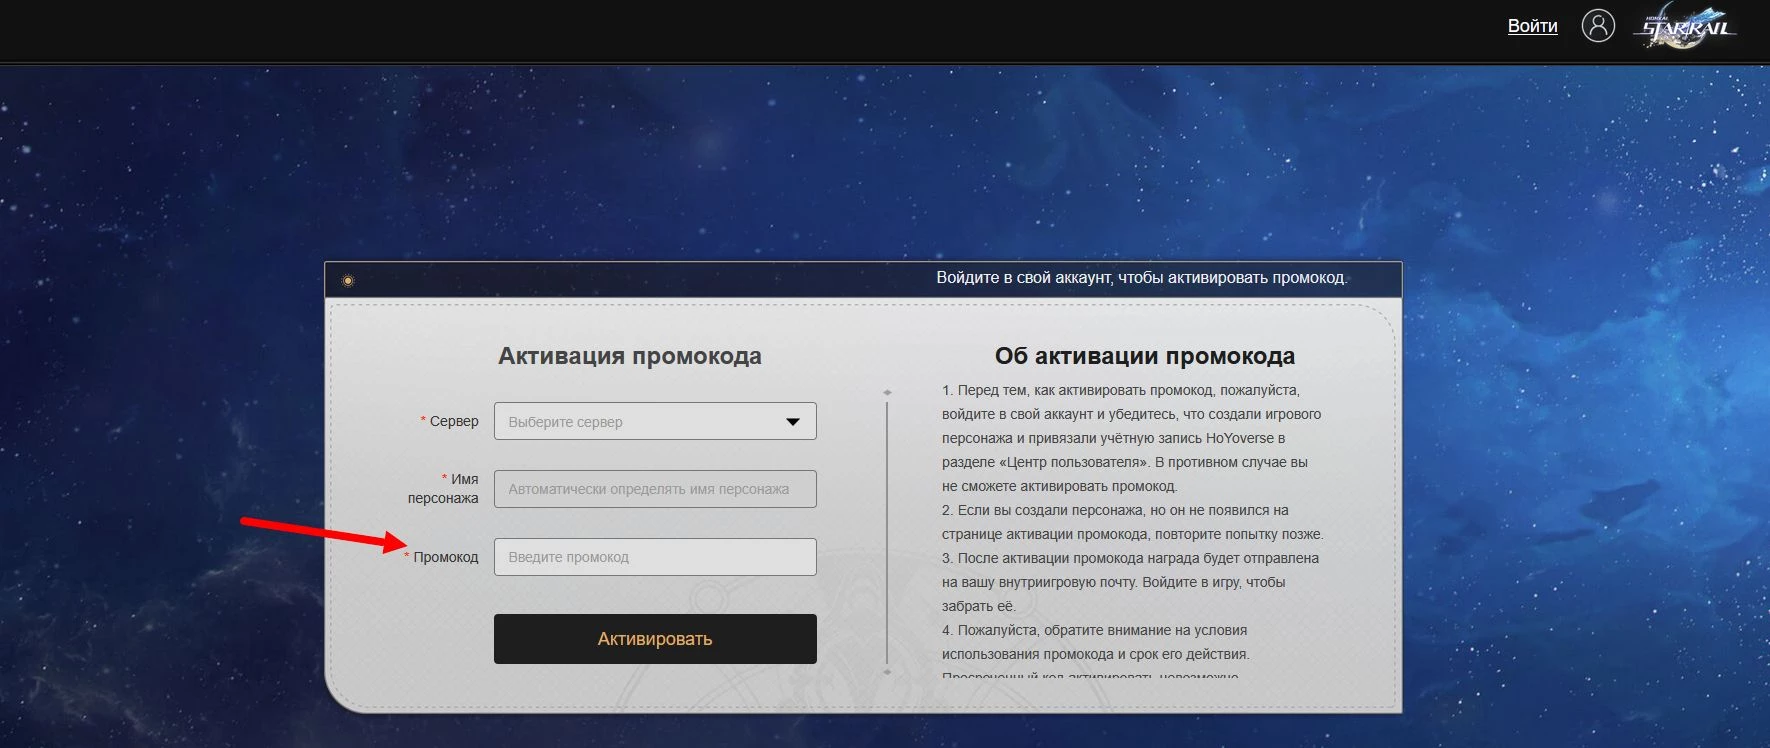Viewport: 1770px width, 748px height.
Task: Click instruction paragraph 3 about reward mail
Action: click(x=1130, y=582)
